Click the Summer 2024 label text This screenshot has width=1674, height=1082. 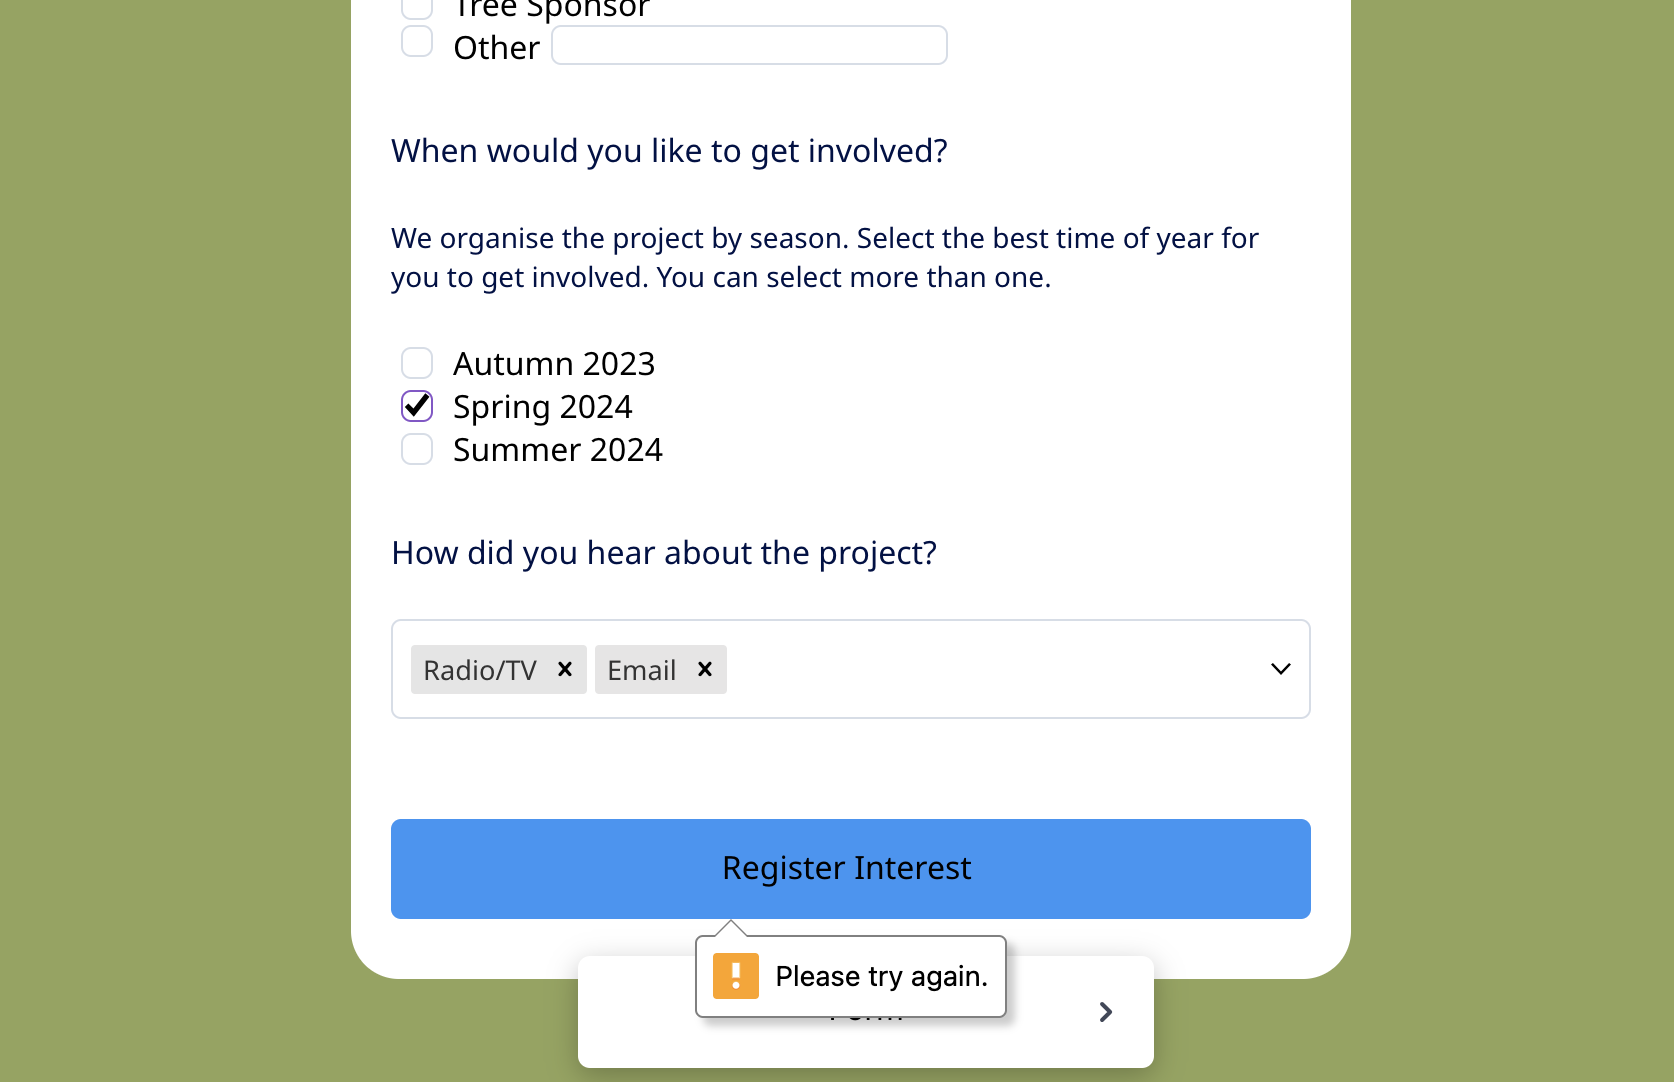(x=558, y=450)
